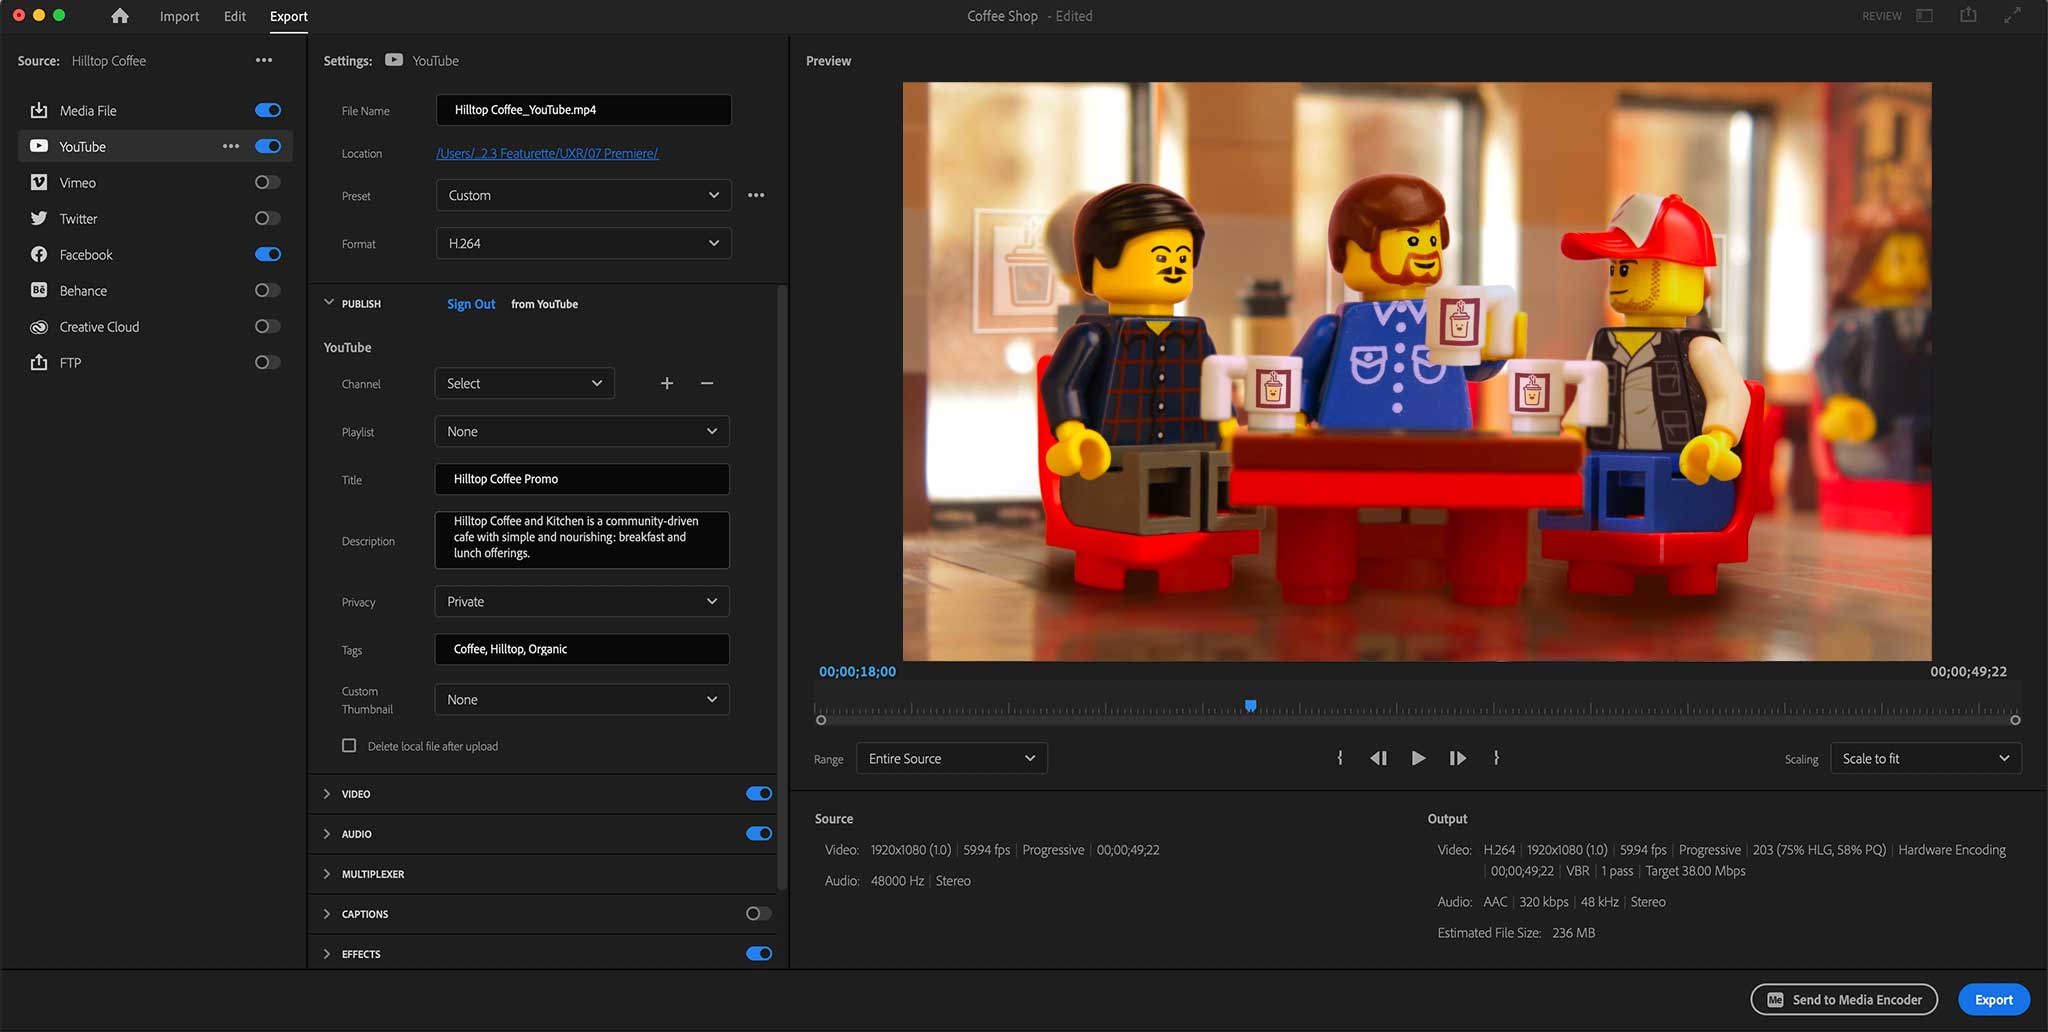The image size is (2048, 1032).
Task: Open preset more options three-dot button
Action: click(x=756, y=195)
